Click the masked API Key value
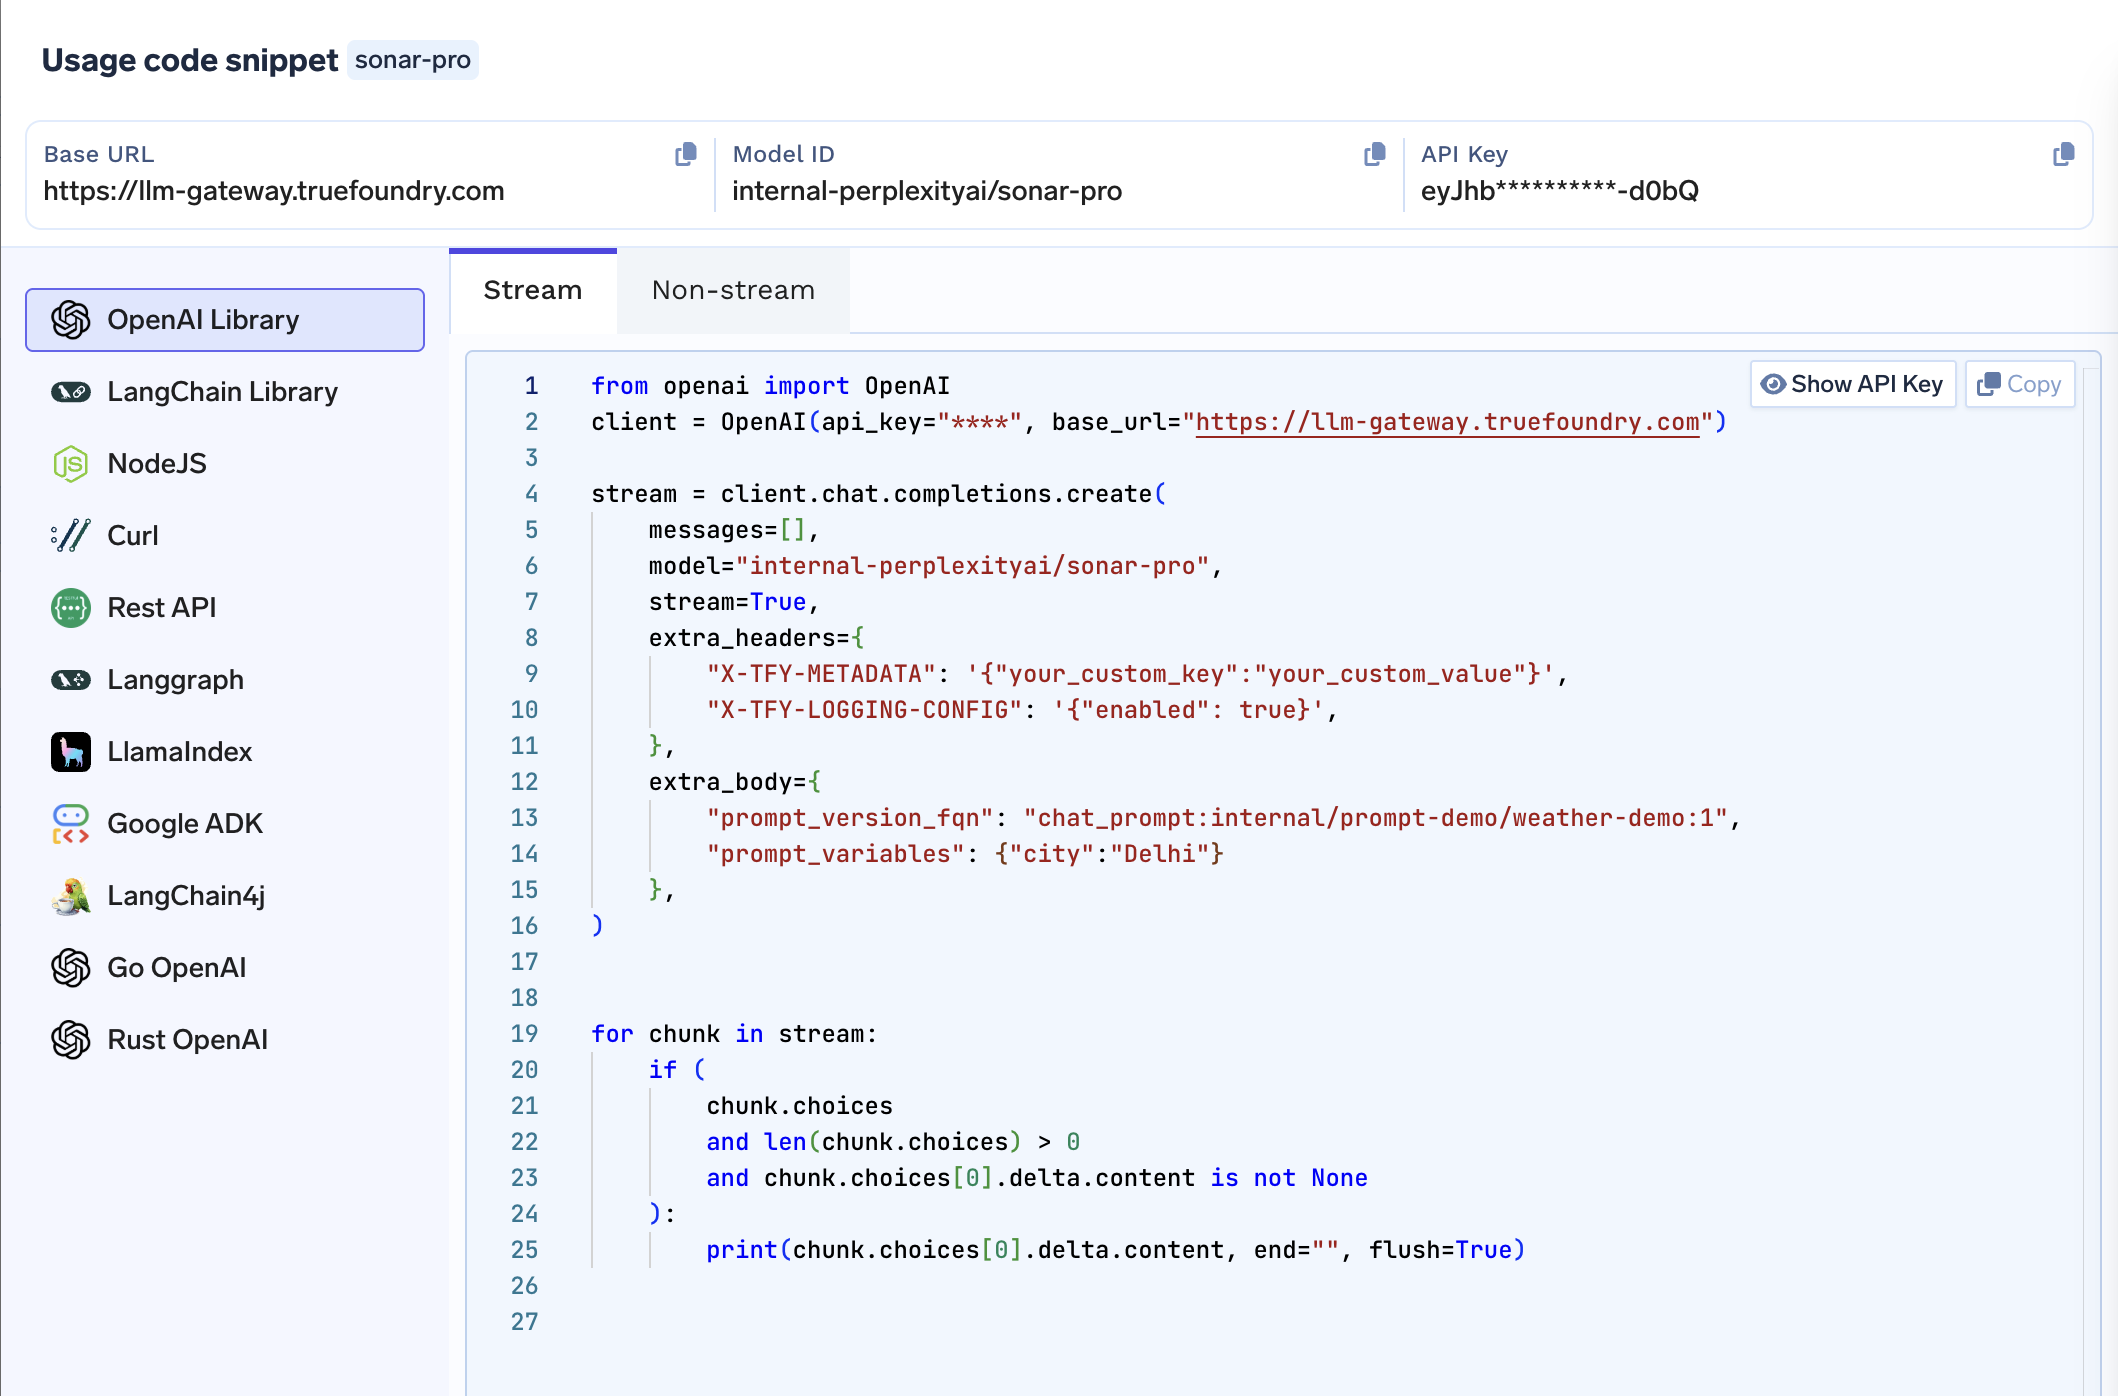The height and width of the screenshot is (1396, 2118). pyautogui.click(x=1560, y=191)
